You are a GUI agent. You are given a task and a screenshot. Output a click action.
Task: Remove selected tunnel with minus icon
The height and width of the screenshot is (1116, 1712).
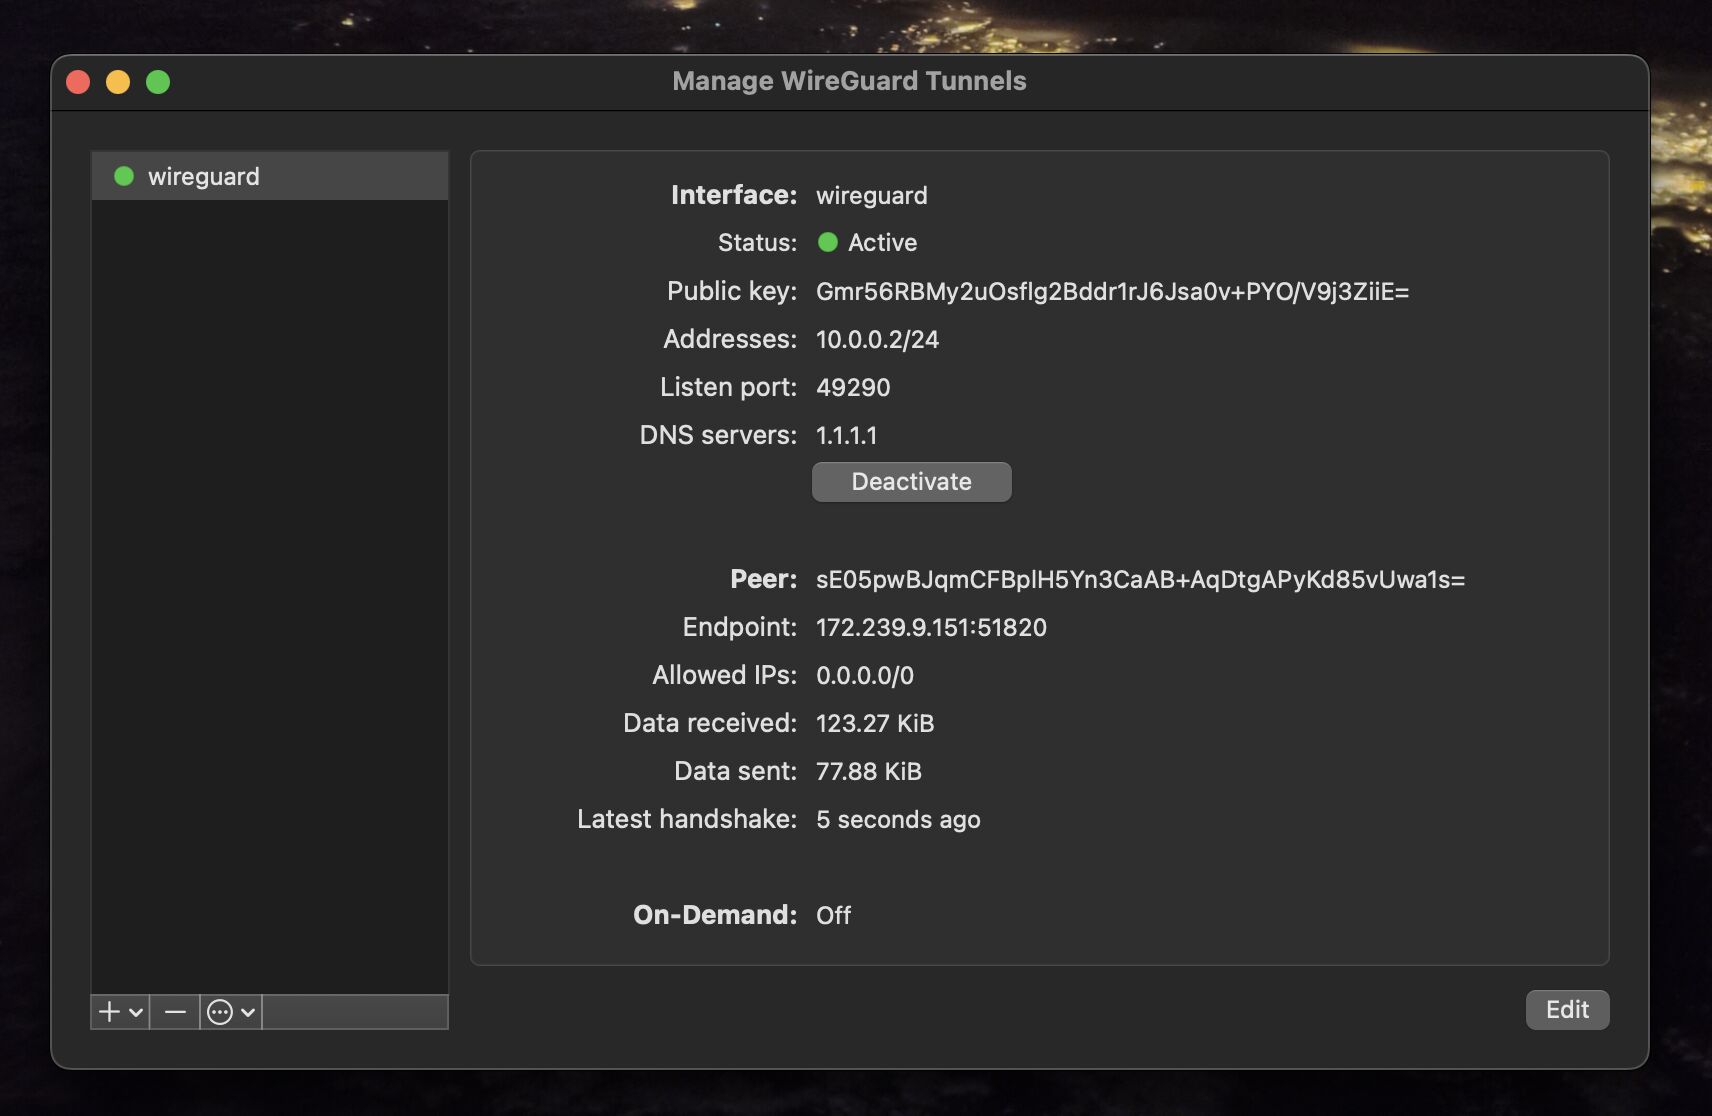click(x=175, y=1012)
